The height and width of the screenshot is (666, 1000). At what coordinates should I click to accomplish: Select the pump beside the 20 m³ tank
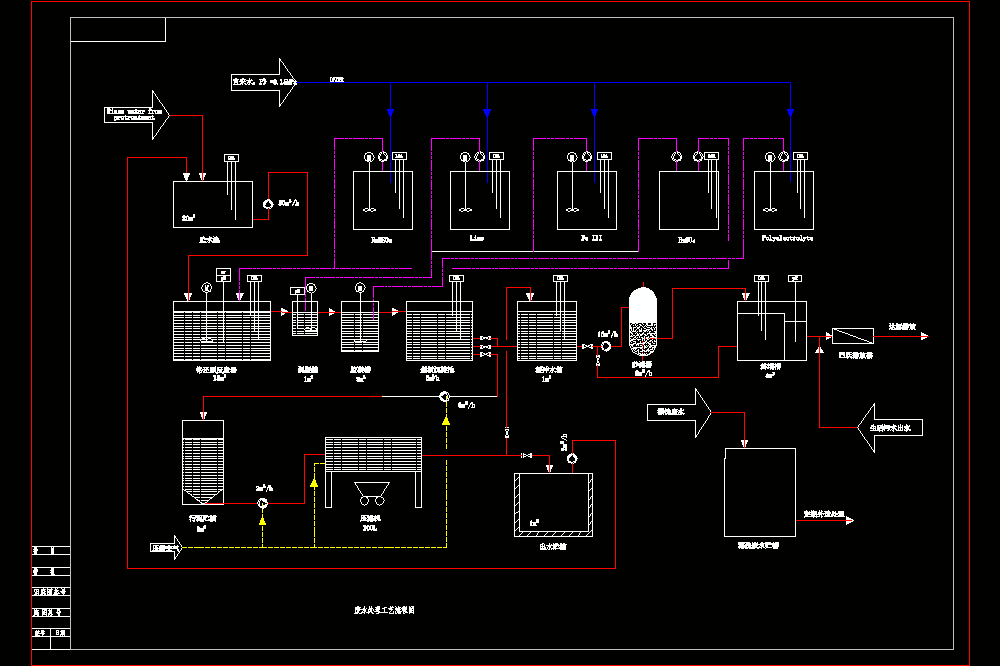click(x=268, y=204)
